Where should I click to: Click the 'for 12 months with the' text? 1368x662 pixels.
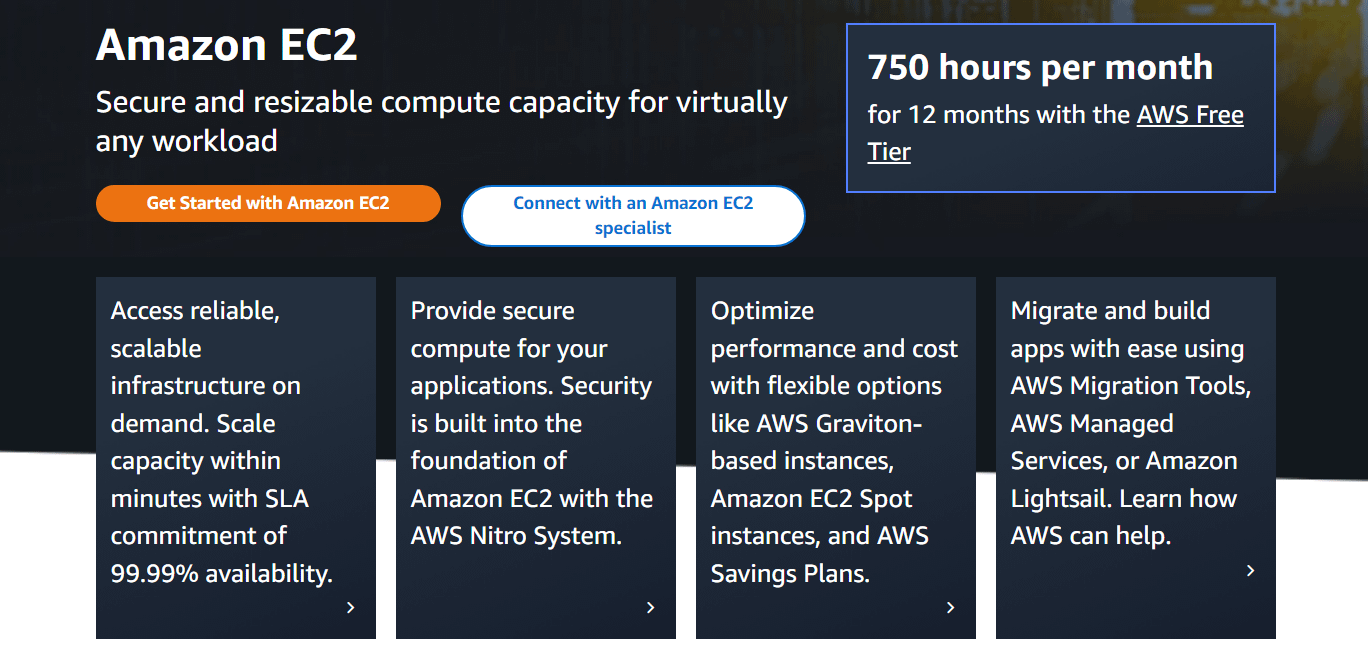pos(999,115)
